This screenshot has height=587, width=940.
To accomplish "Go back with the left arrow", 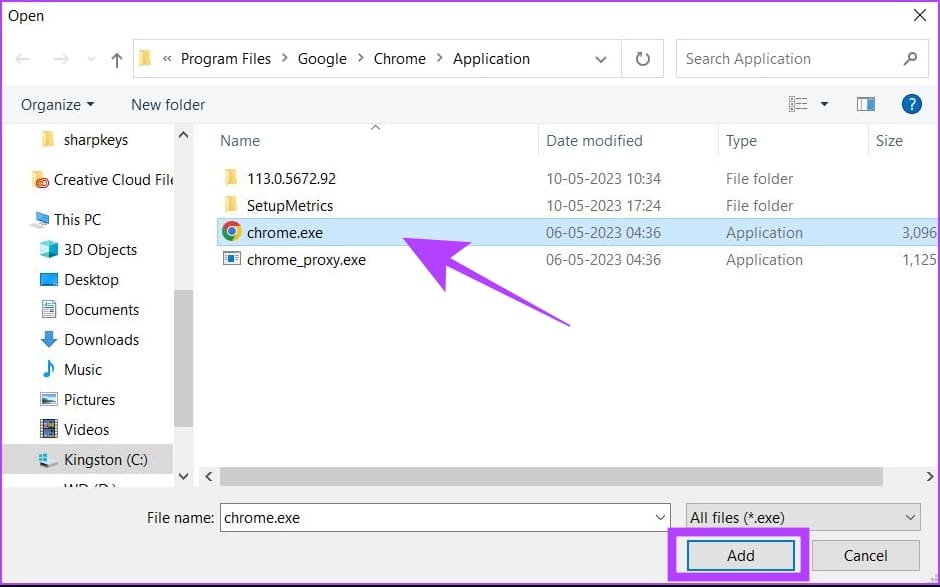I will [x=23, y=59].
